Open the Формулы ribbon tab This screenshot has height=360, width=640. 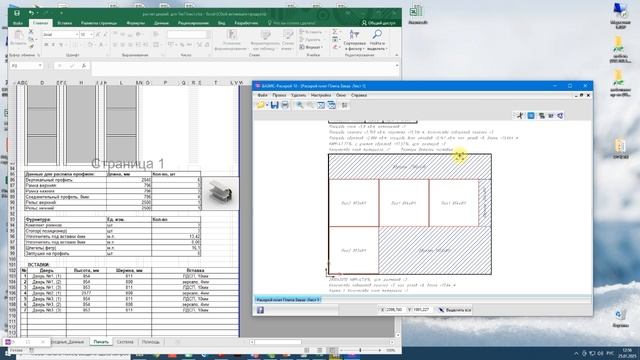[x=136, y=23]
